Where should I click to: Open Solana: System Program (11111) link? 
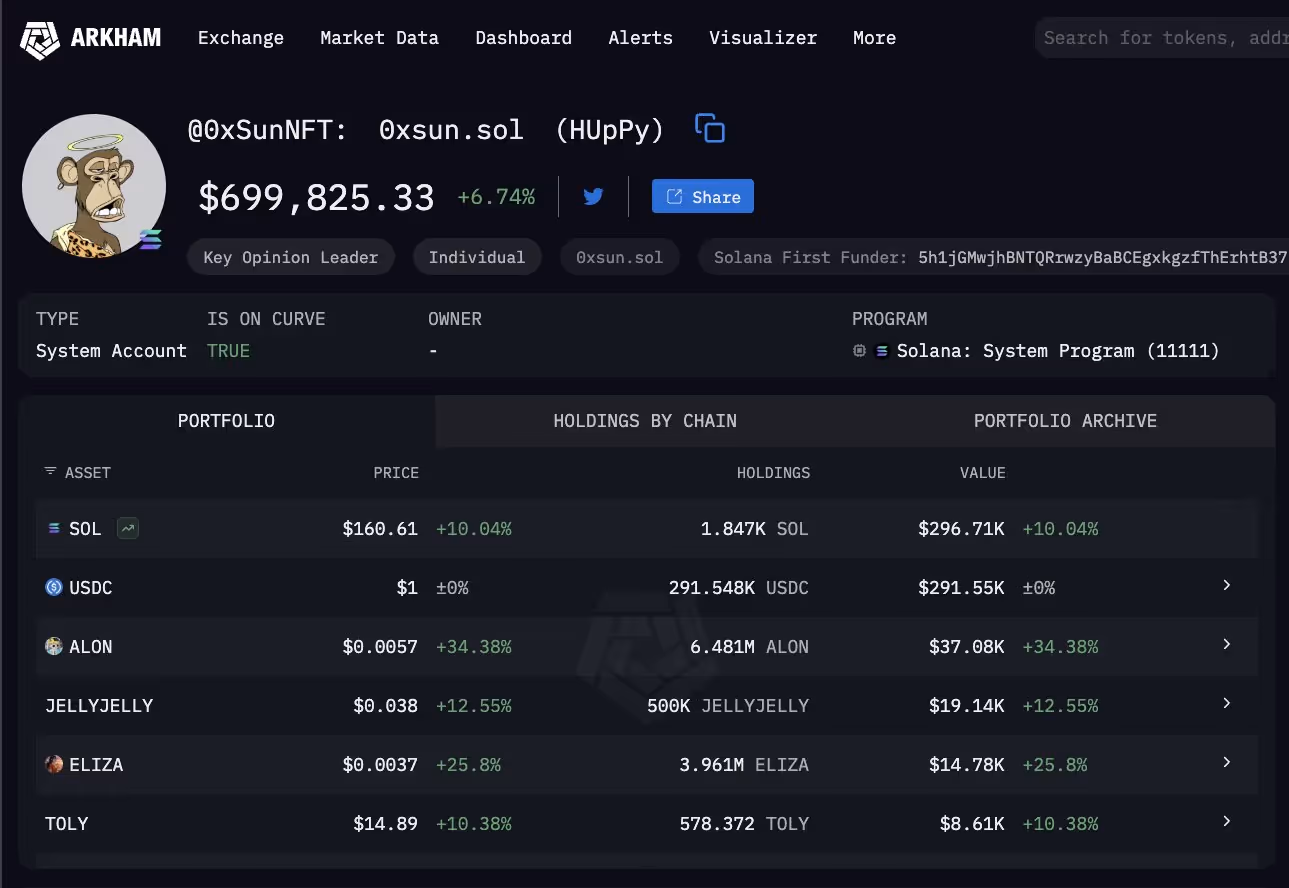pyautogui.click(x=1058, y=351)
